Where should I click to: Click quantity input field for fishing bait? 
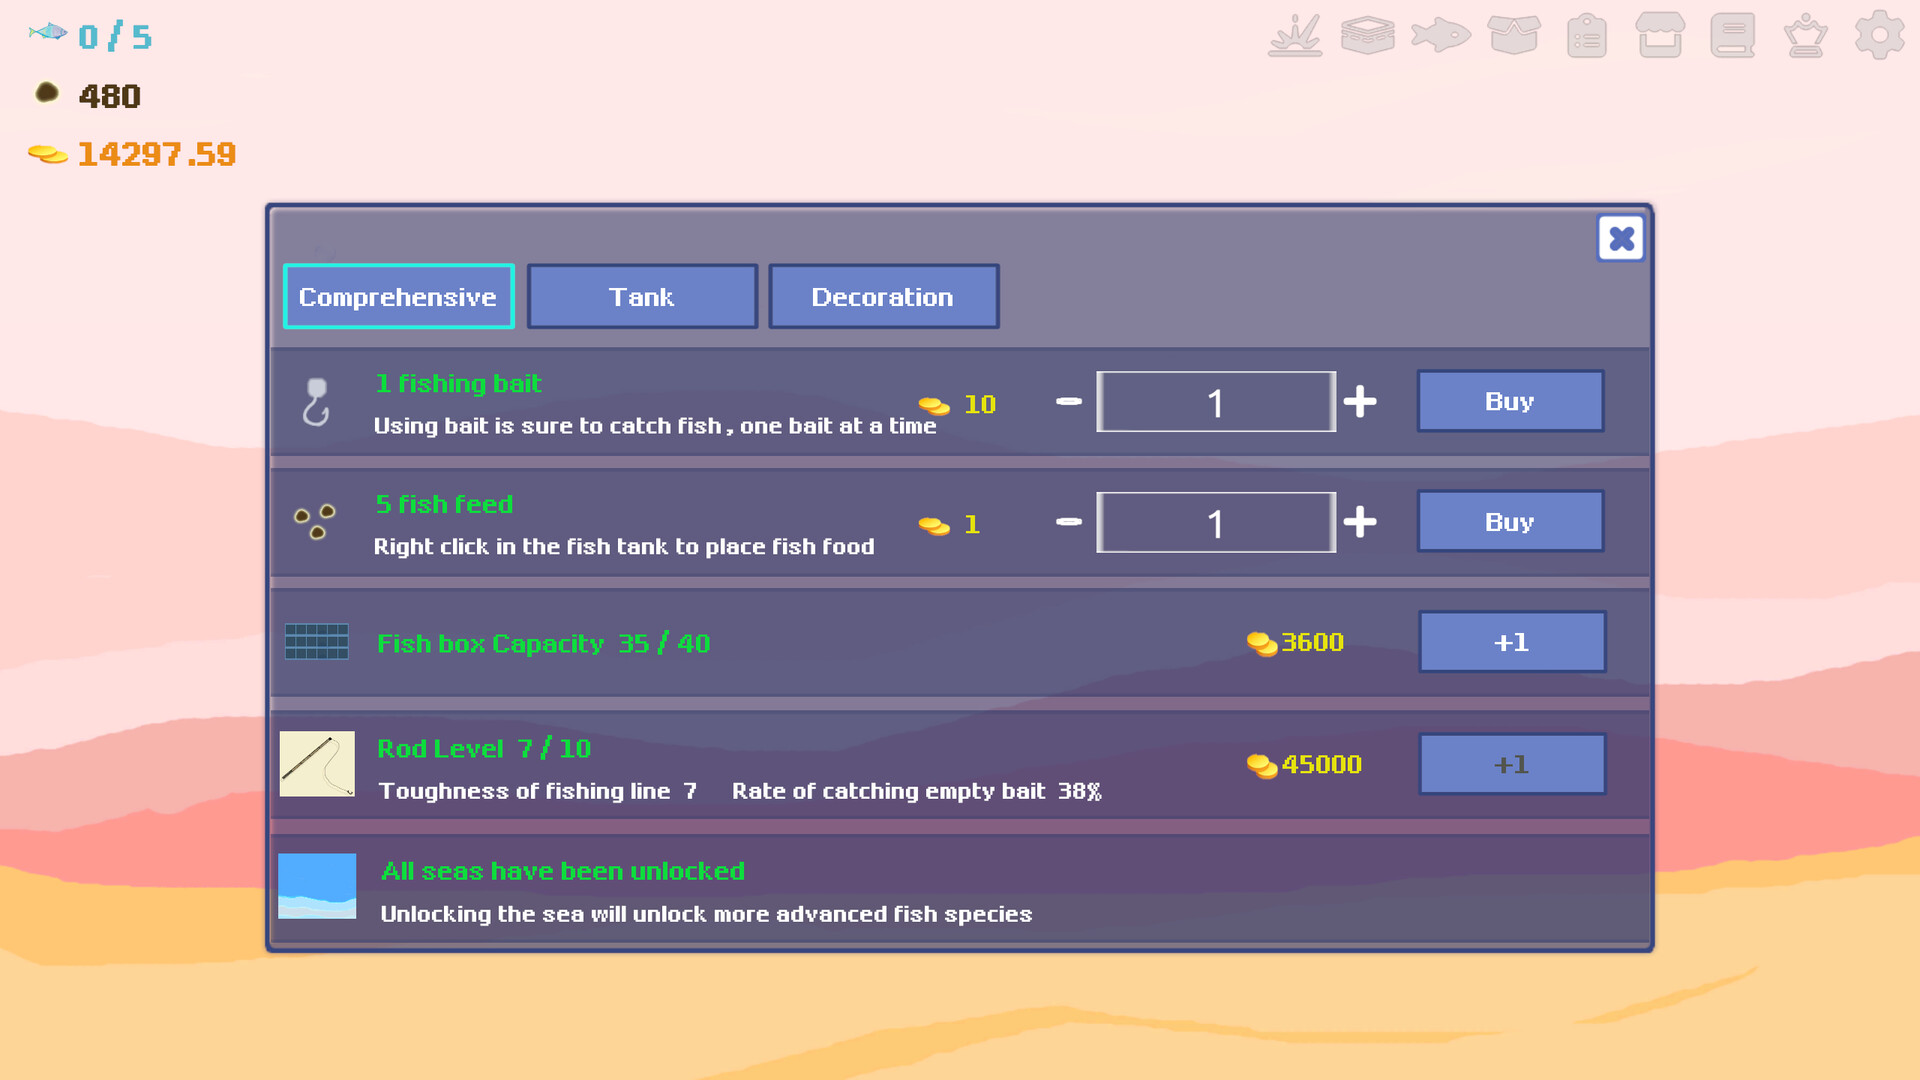[x=1216, y=401]
